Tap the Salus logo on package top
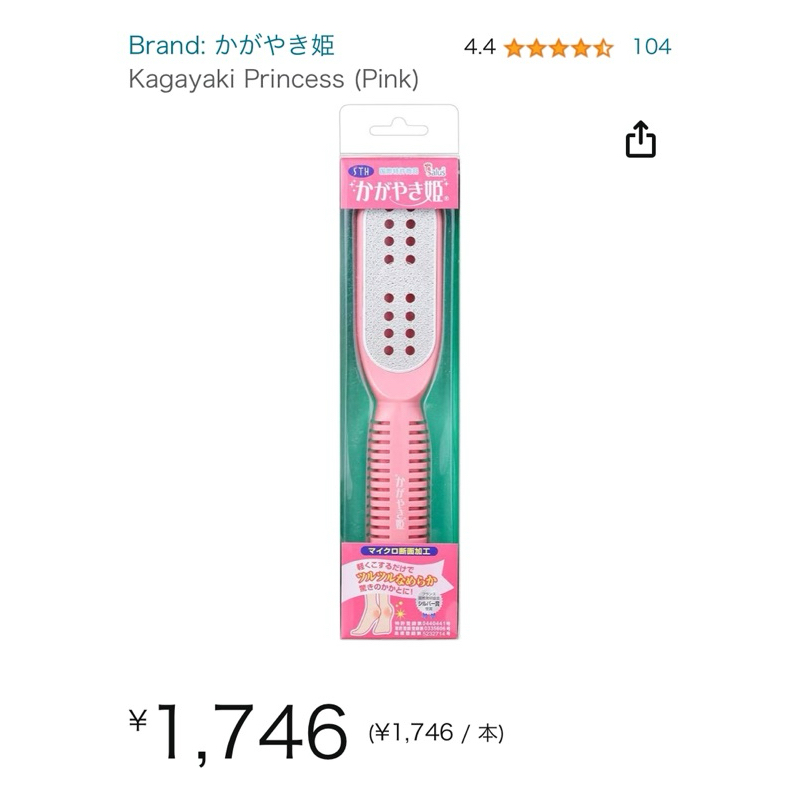This screenshot has width=800, height=800. [x=436, y=171]
